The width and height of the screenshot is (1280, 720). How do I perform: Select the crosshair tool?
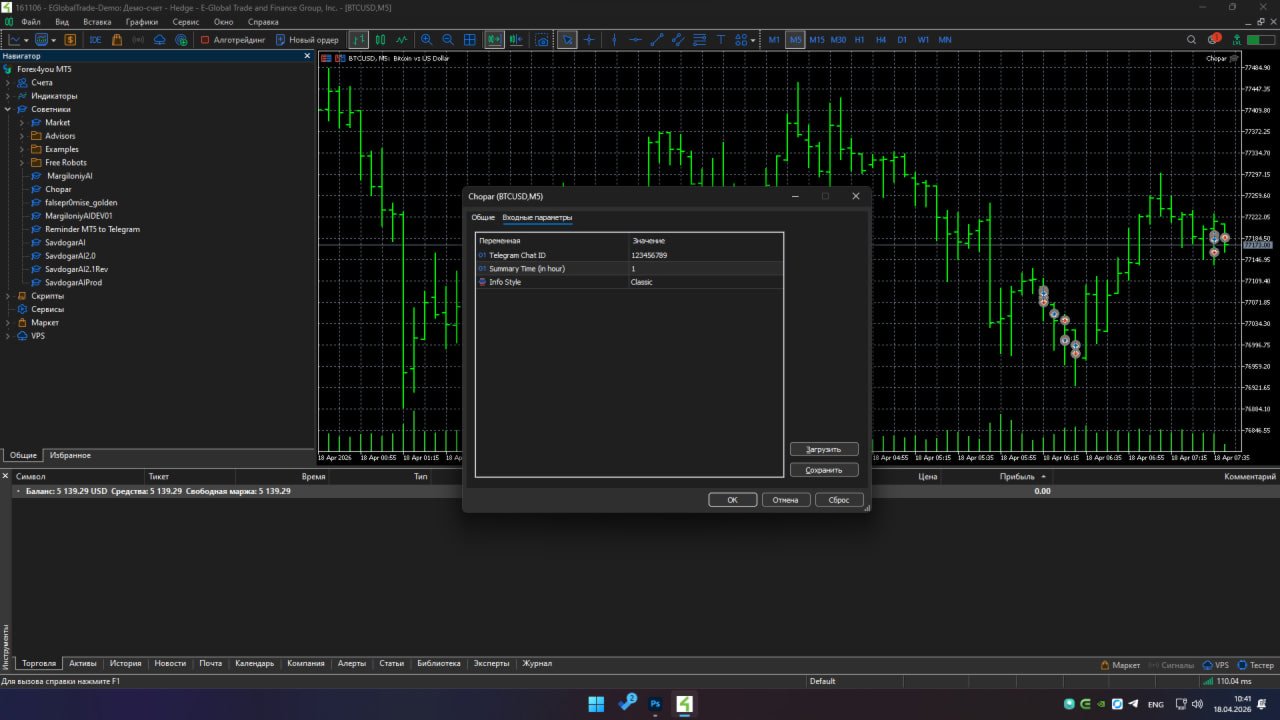[589, 40]
